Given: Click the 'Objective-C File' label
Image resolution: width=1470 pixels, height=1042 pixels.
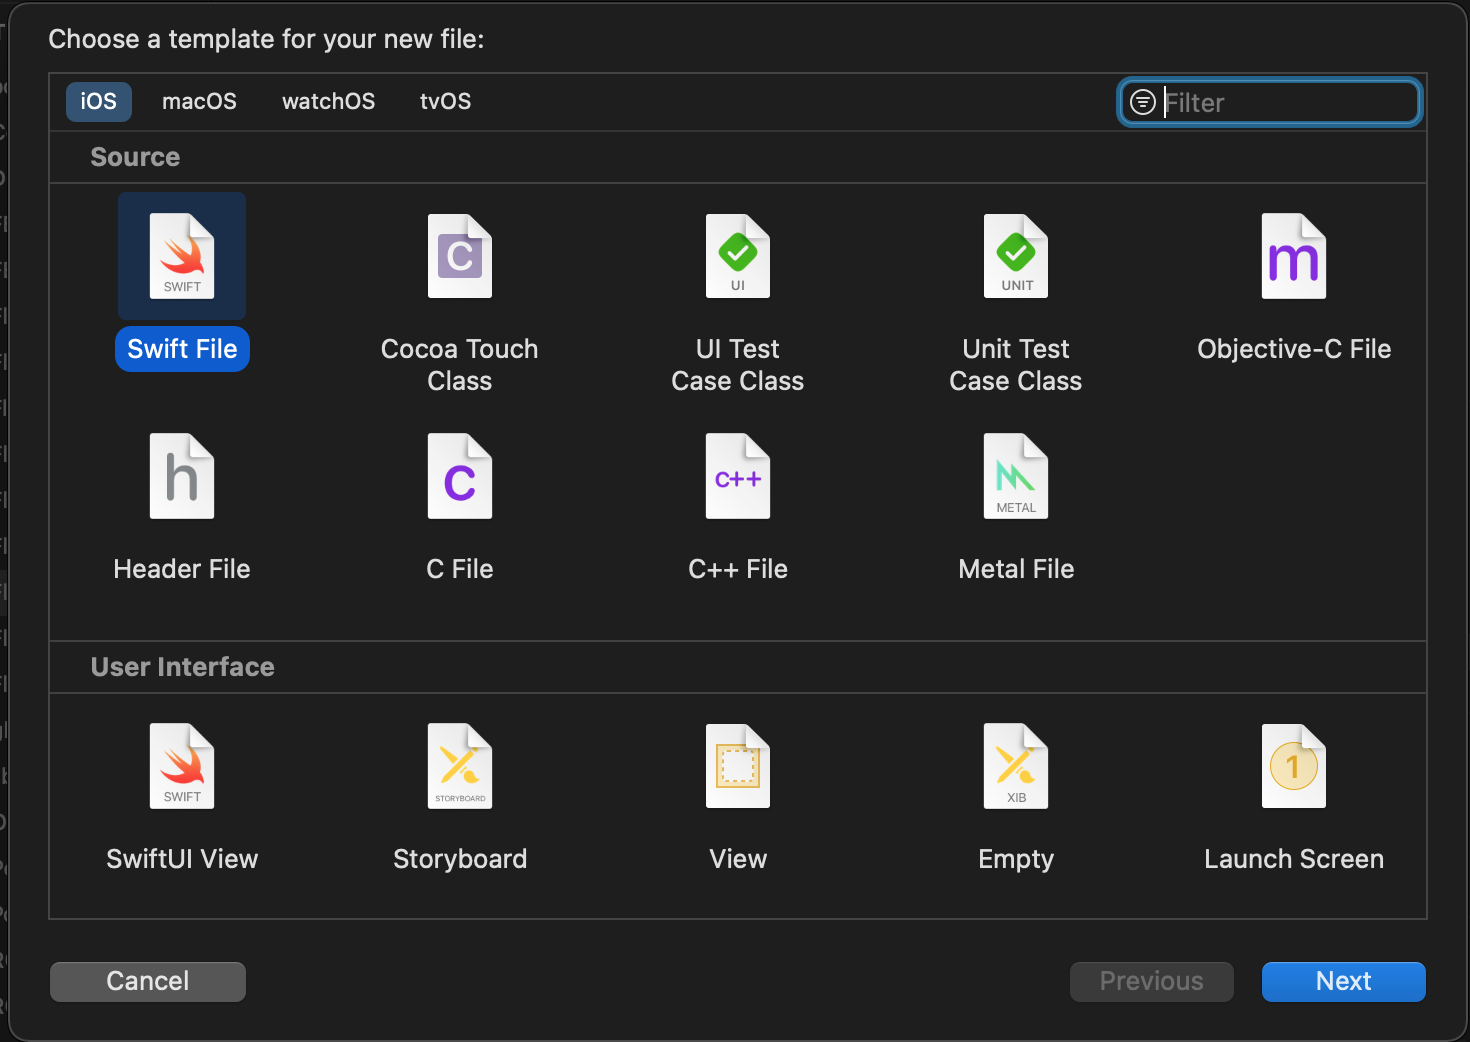Looking at the screenshot, I should (1294, 349).
